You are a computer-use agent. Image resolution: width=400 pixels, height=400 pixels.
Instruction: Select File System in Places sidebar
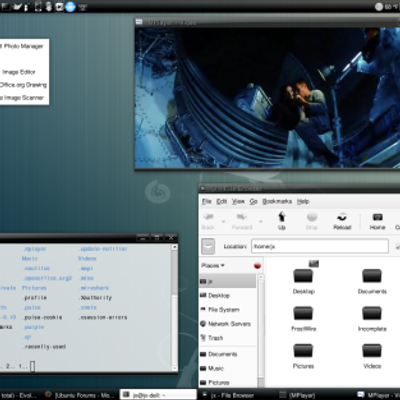[220, 310]
